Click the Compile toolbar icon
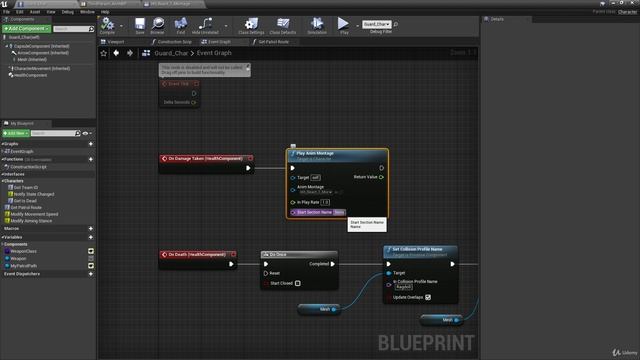The height and width of the screenshot is (360, 640). coord(107,24)
